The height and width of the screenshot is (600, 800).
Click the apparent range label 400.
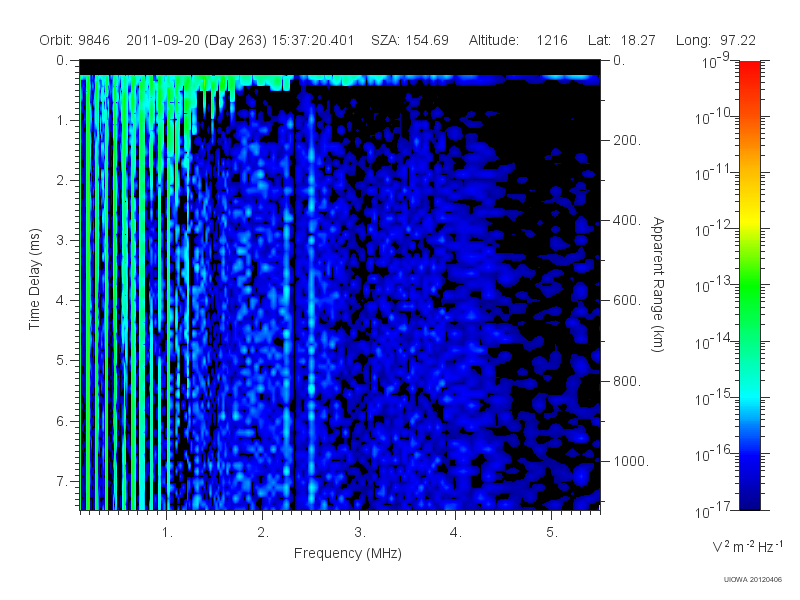point(627,220)
